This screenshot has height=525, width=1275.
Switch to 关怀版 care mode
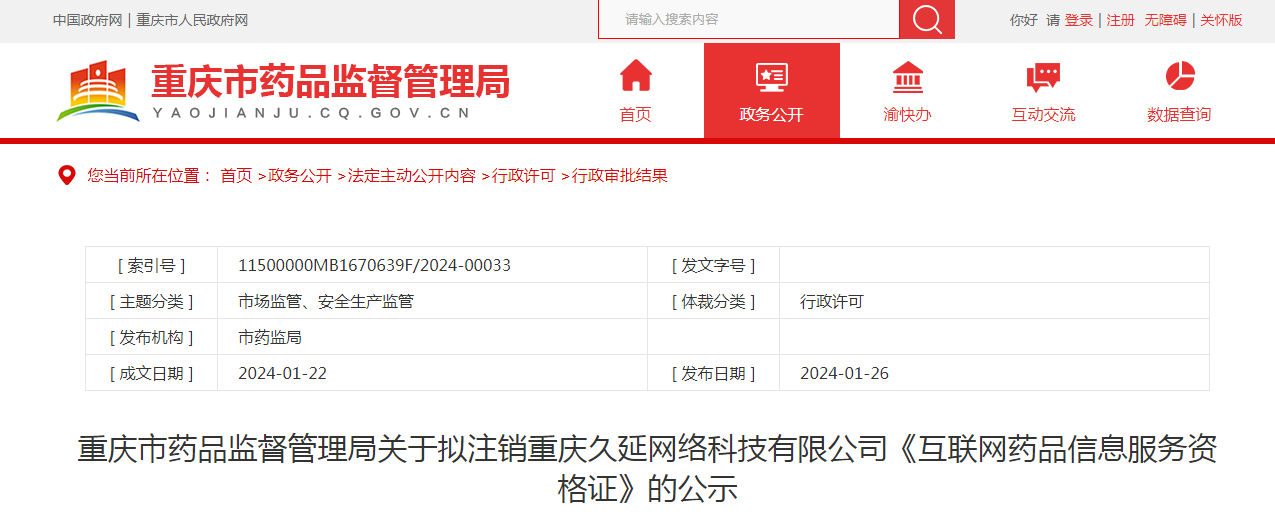coord(1221,20)
